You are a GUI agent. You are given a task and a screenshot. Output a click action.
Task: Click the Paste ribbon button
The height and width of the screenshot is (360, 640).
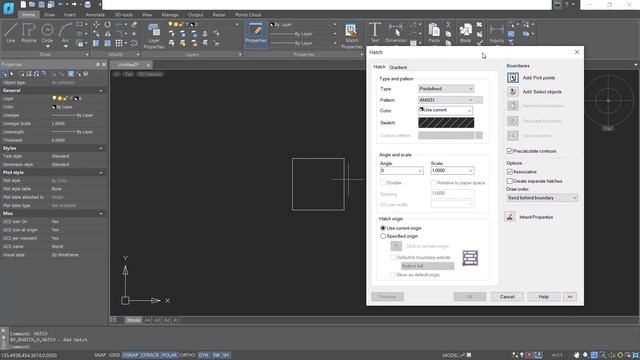pos(434,33)
